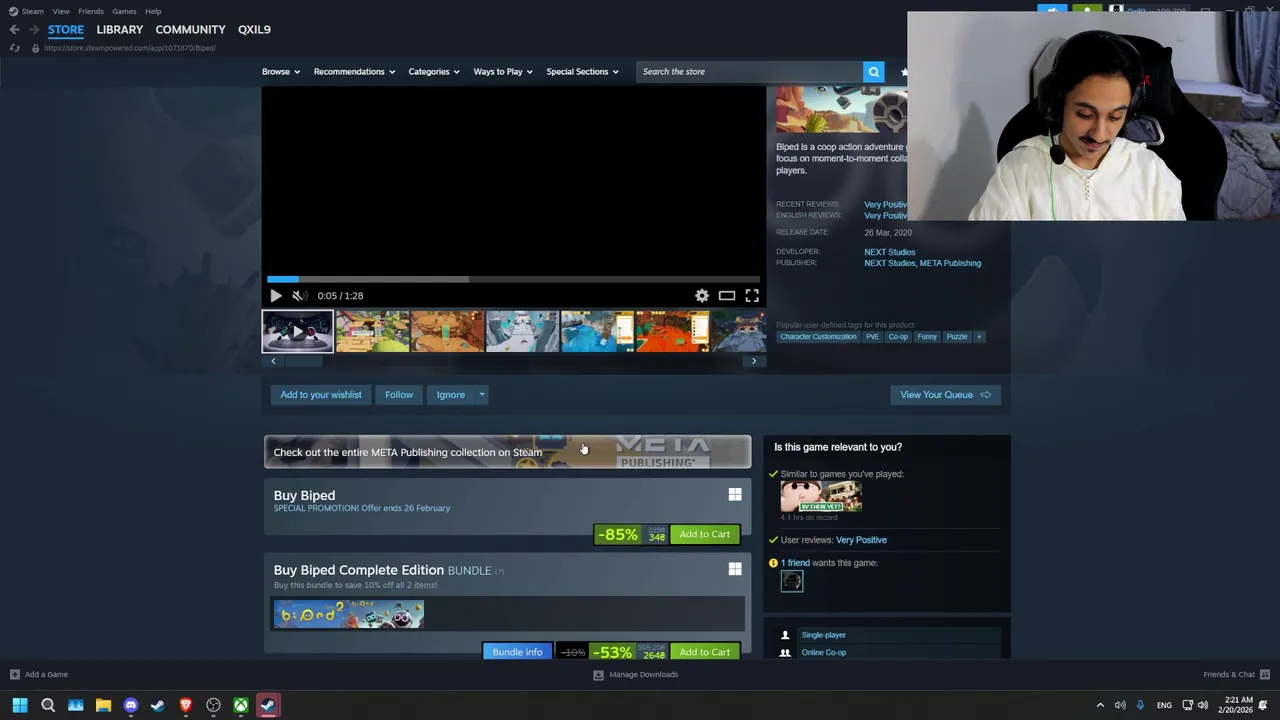Select the second screenshot thumbnail
1280x720 pixels.
tap(447, 332)
